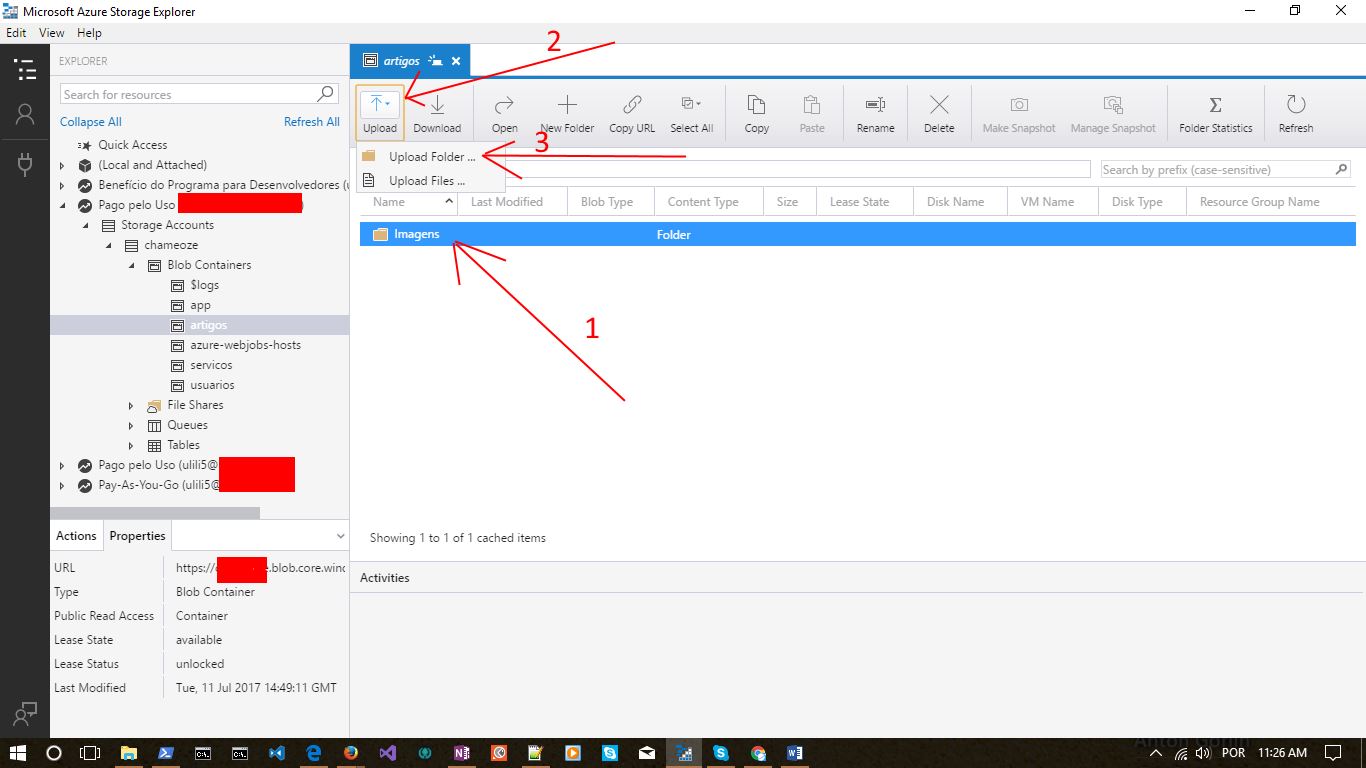The width and height of the screenshot is (1366, 768).
Task: Click the Delete X icon
Action: (x=939, y=105)
